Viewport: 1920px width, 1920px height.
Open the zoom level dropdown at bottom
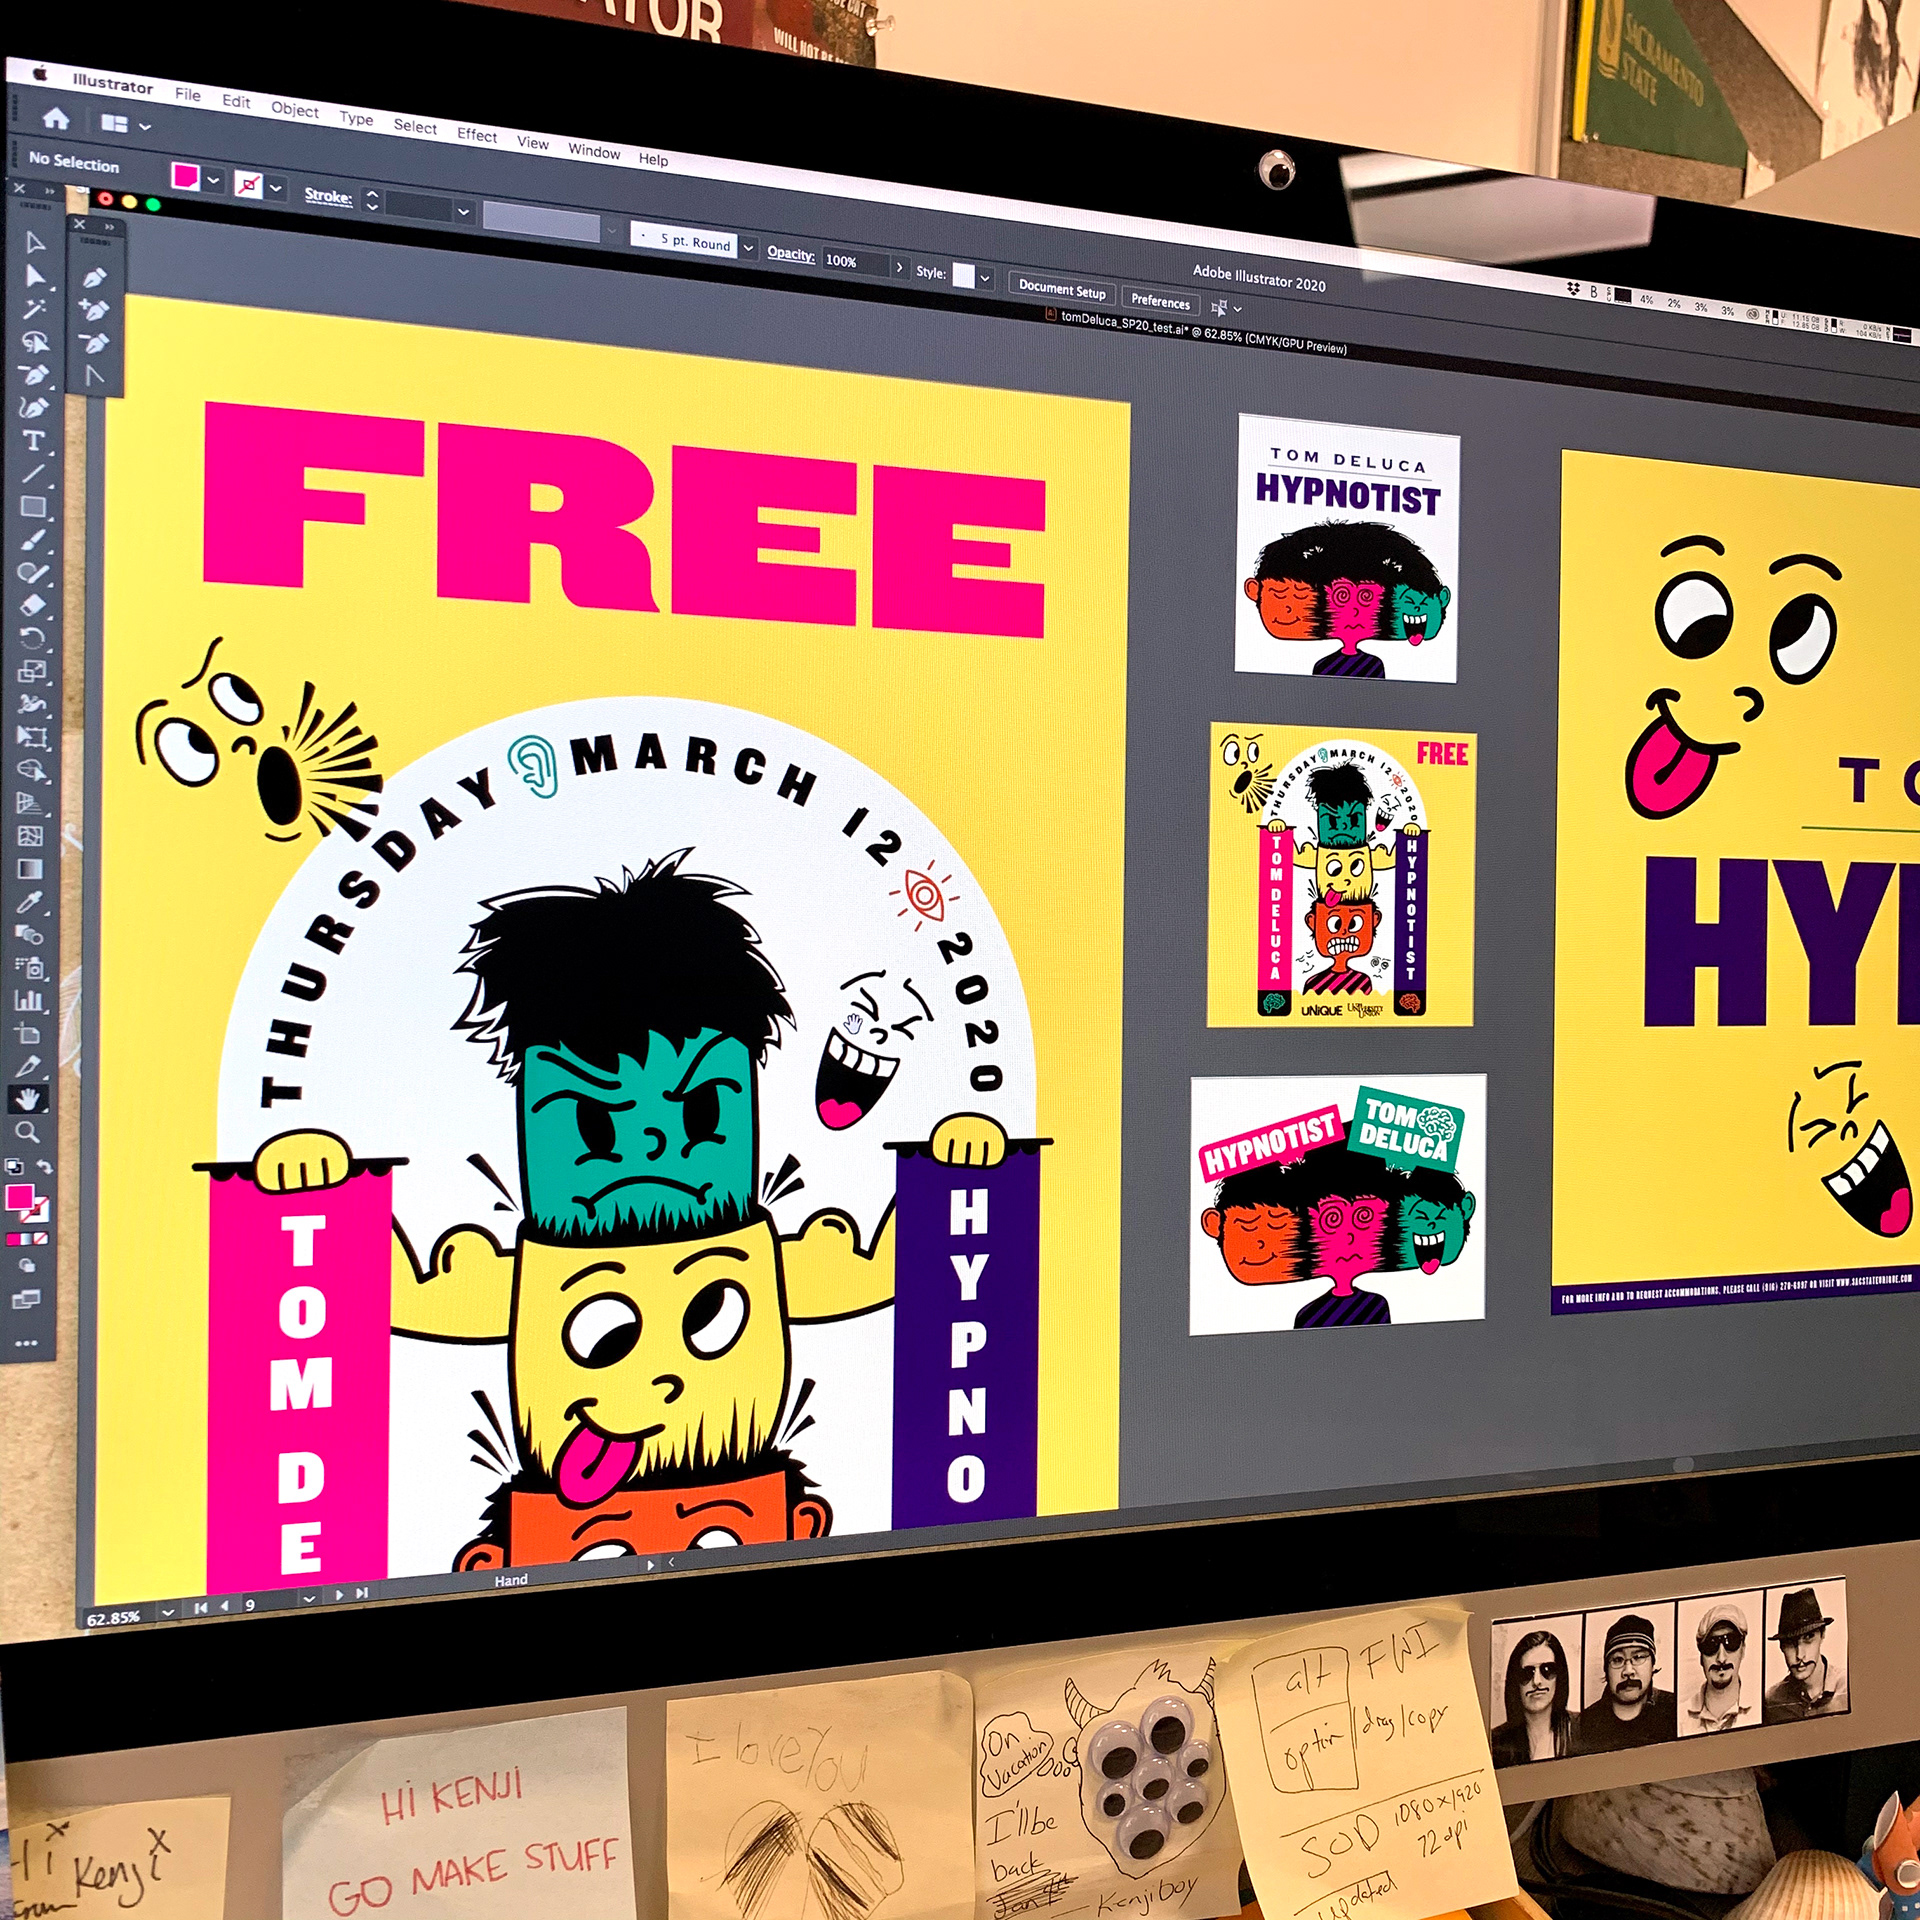167,1612
